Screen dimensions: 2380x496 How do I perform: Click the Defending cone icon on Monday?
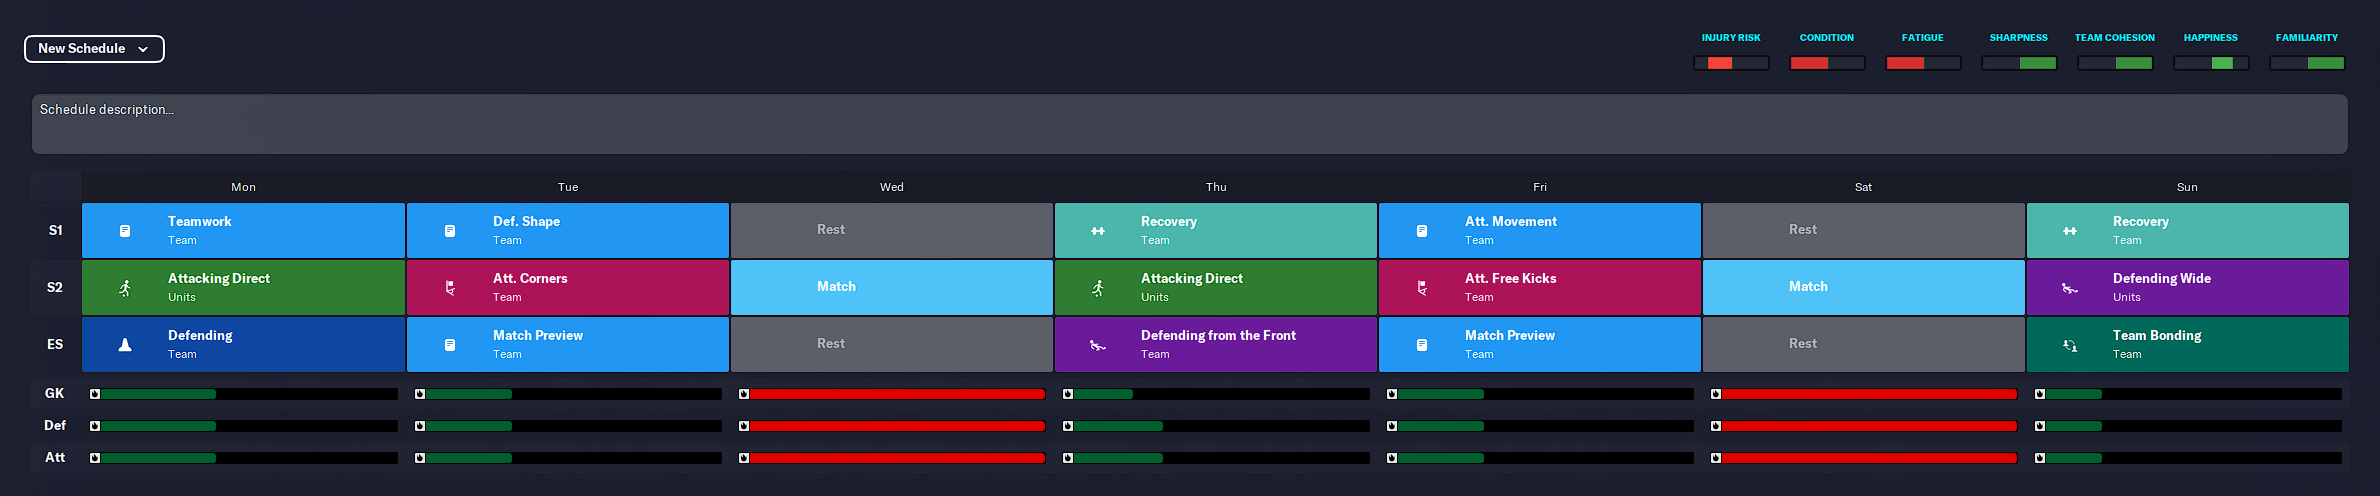tap(125, 345)
